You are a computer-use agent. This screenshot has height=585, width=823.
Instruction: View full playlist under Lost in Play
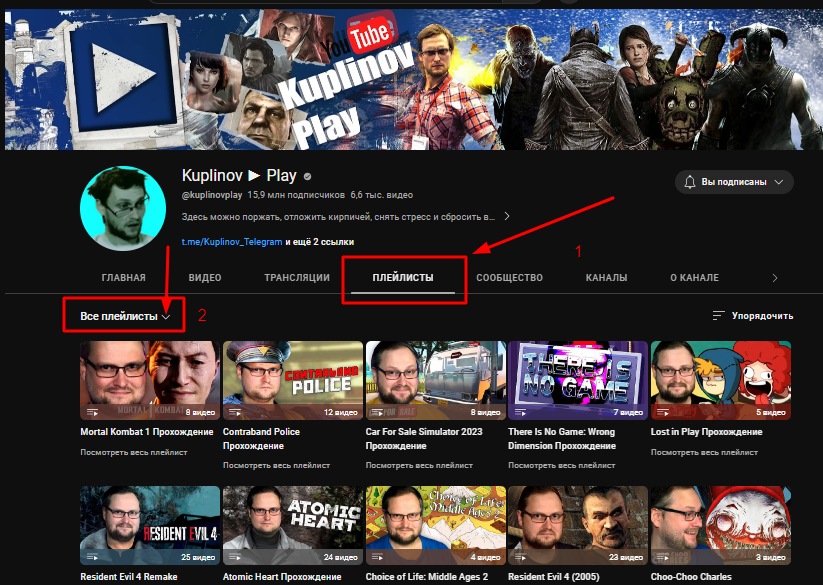pyautogui.click(x=704, y=452)
